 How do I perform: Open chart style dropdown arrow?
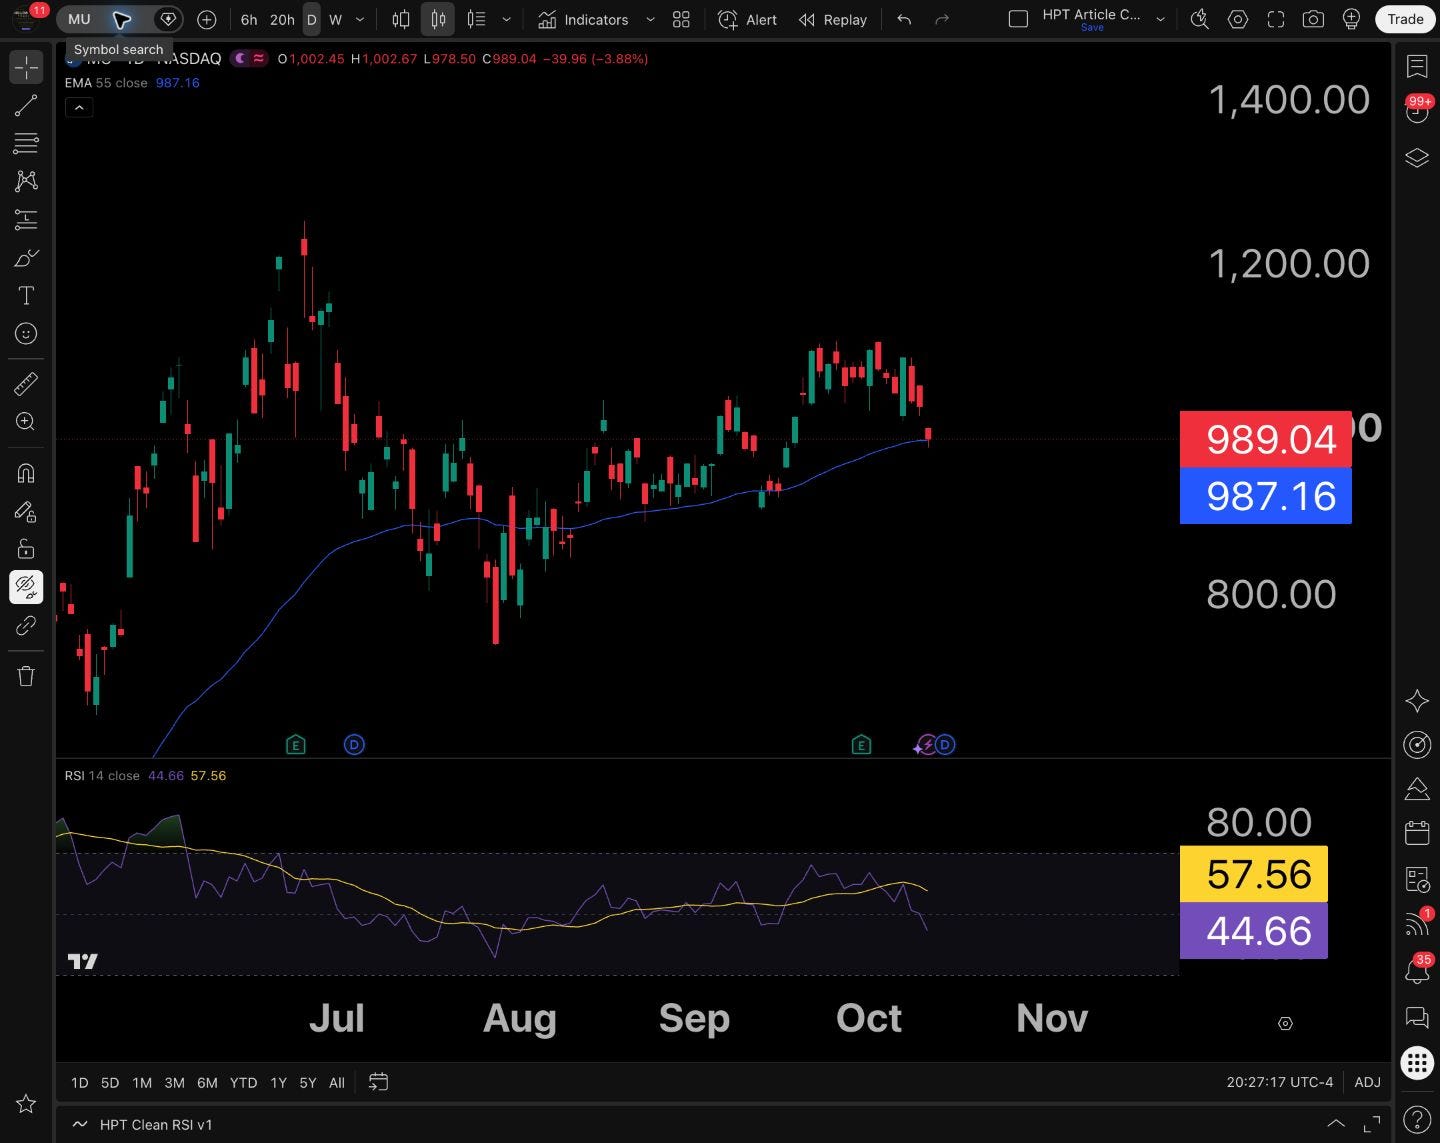(x=507, y=19)
